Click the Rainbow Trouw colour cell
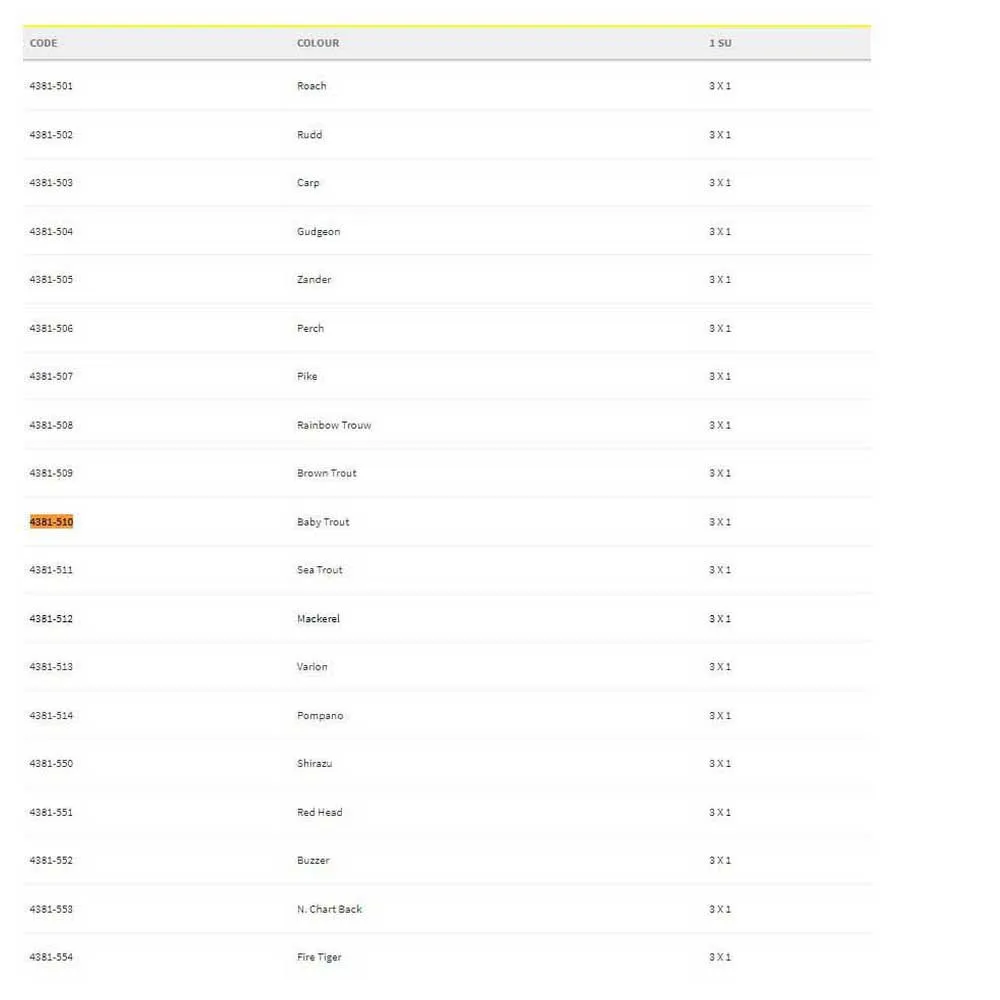Screen dimensions: 1000x1000 tap(334, 425)
